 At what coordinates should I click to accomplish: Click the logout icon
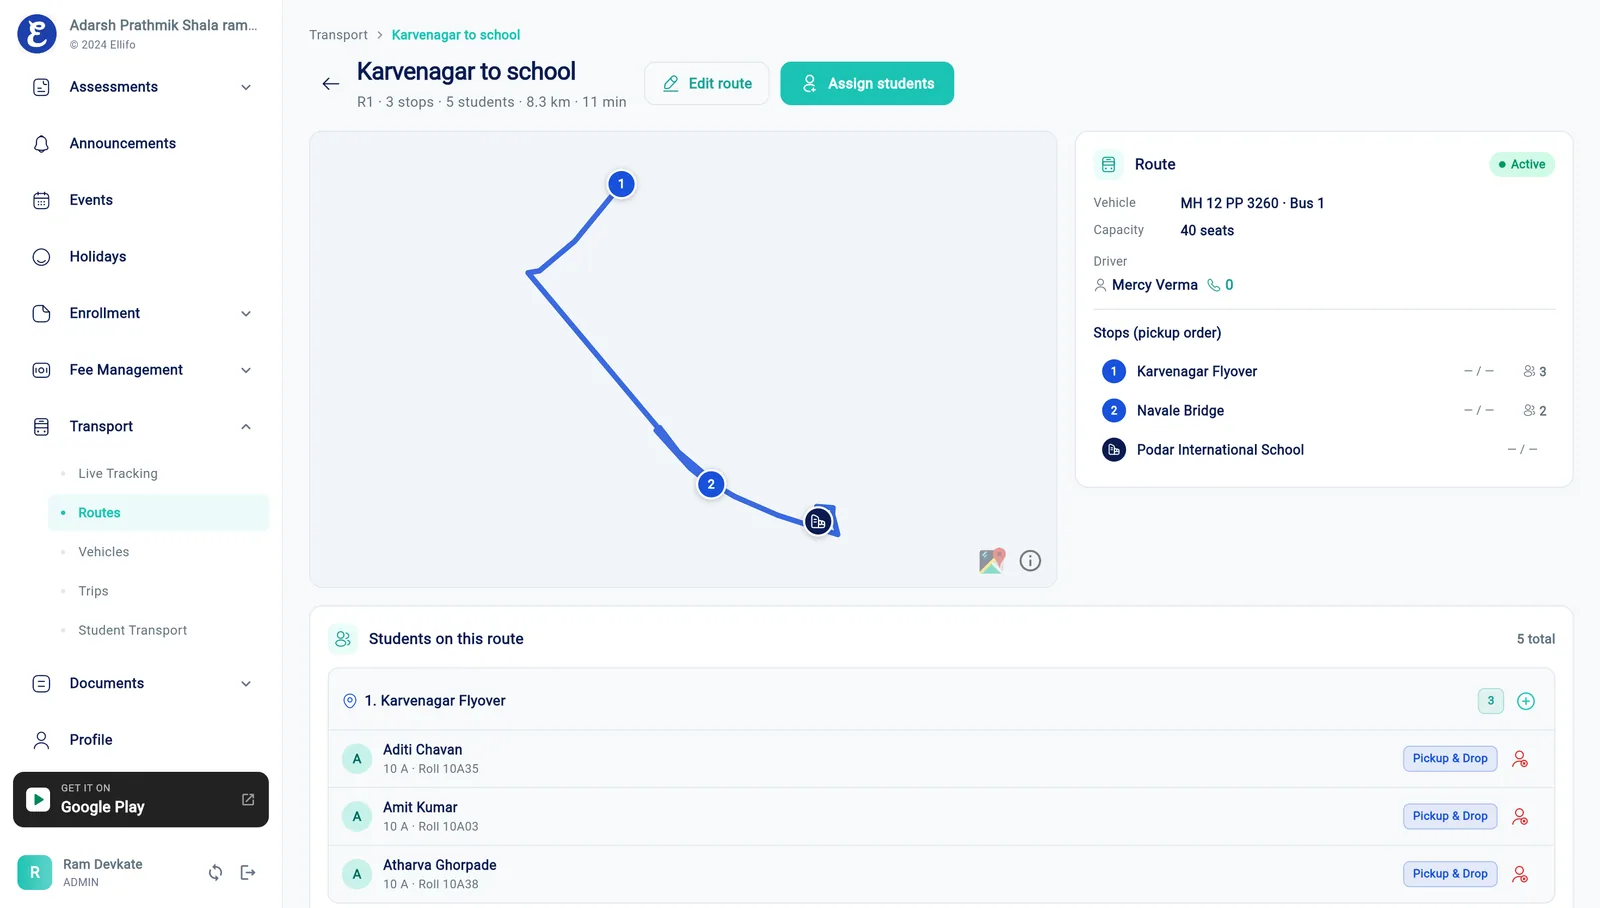(x=248, y=873)
